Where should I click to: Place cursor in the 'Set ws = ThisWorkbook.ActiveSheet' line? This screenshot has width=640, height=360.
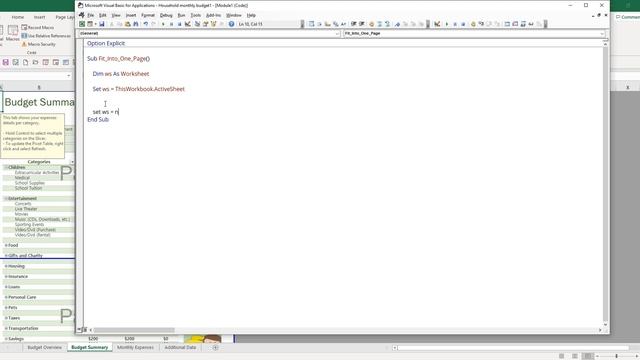[138, 89]
